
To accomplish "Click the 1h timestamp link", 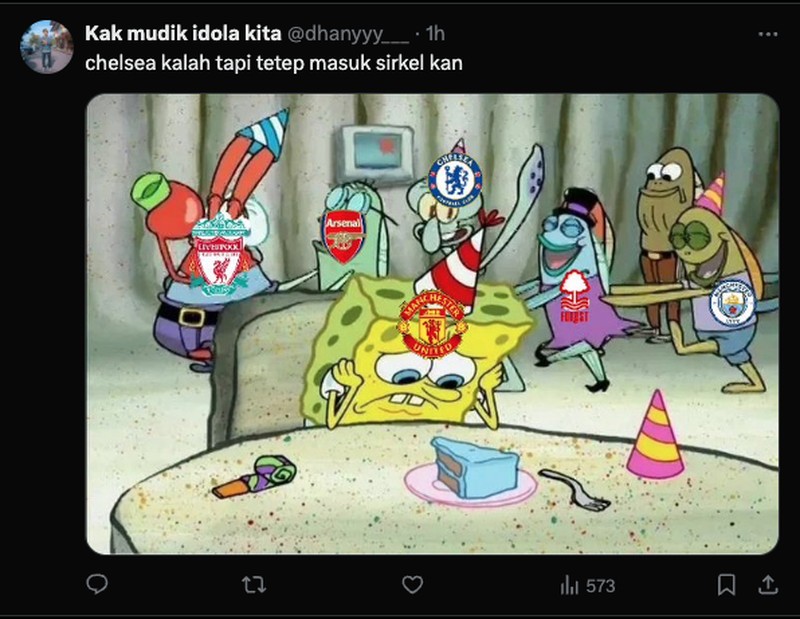I will [x=434, y=33].
